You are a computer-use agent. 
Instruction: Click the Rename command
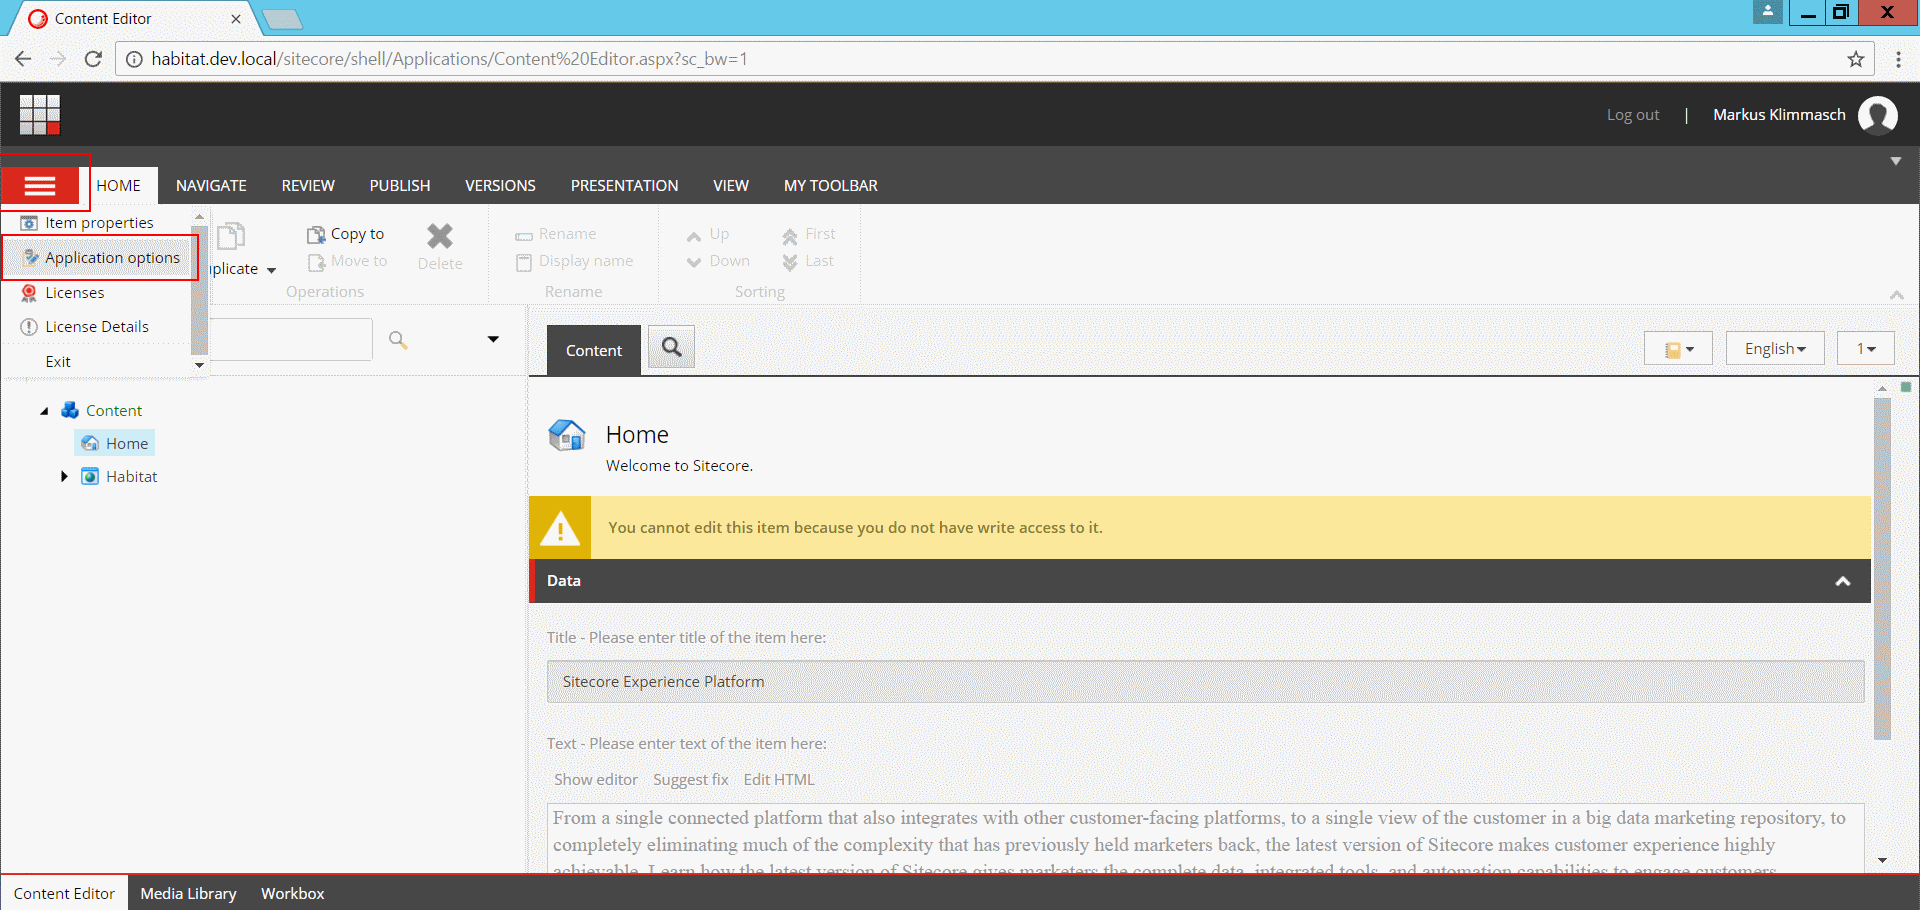coord(556,234)
